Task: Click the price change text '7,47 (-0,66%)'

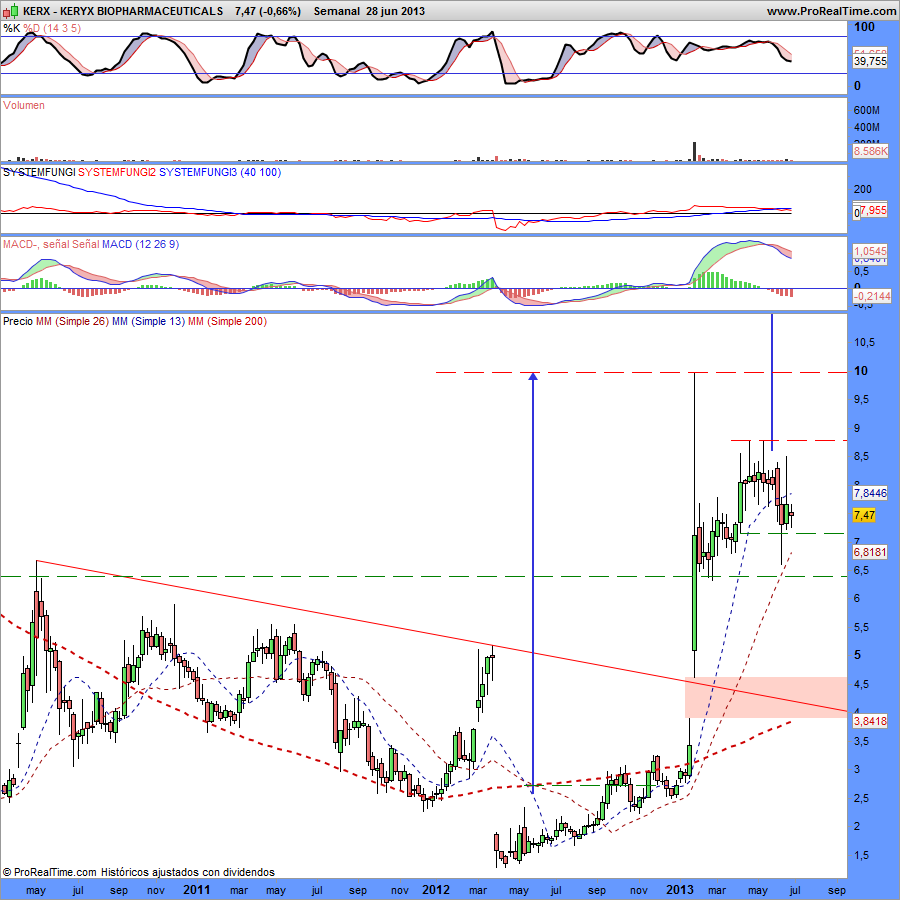Action: pos(267,11)
